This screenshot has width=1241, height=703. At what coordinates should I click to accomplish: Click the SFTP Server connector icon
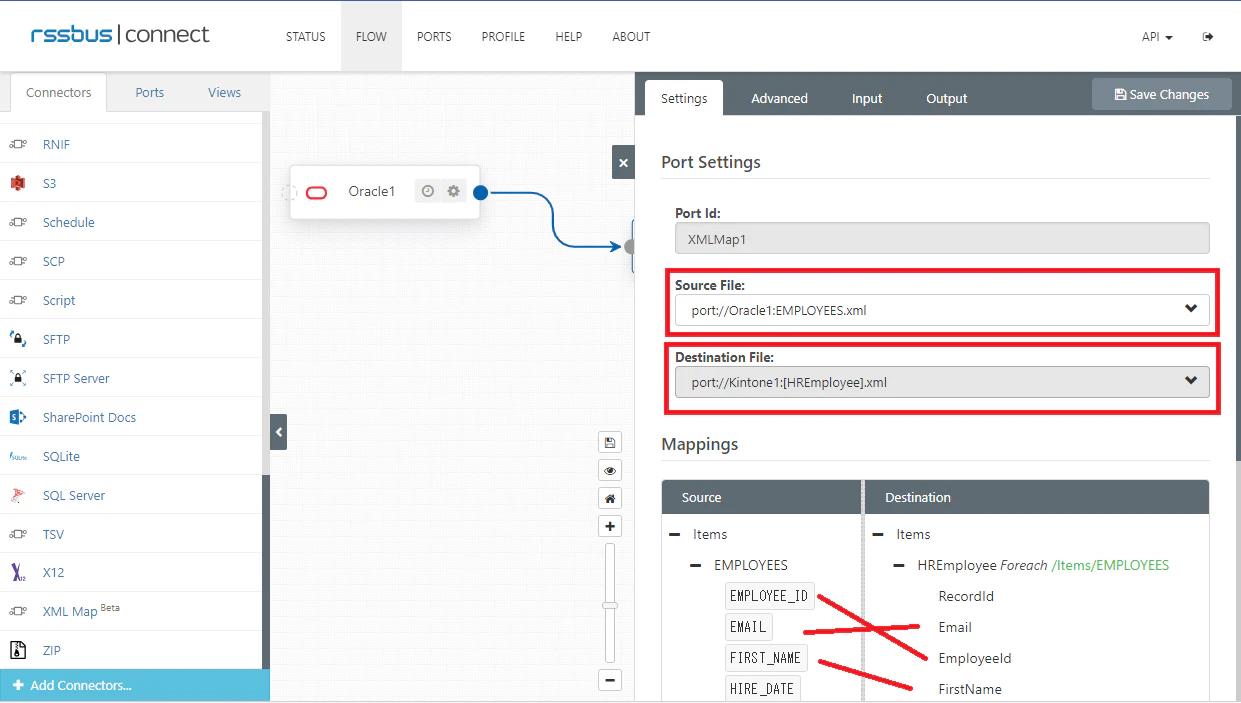[18, 379]
